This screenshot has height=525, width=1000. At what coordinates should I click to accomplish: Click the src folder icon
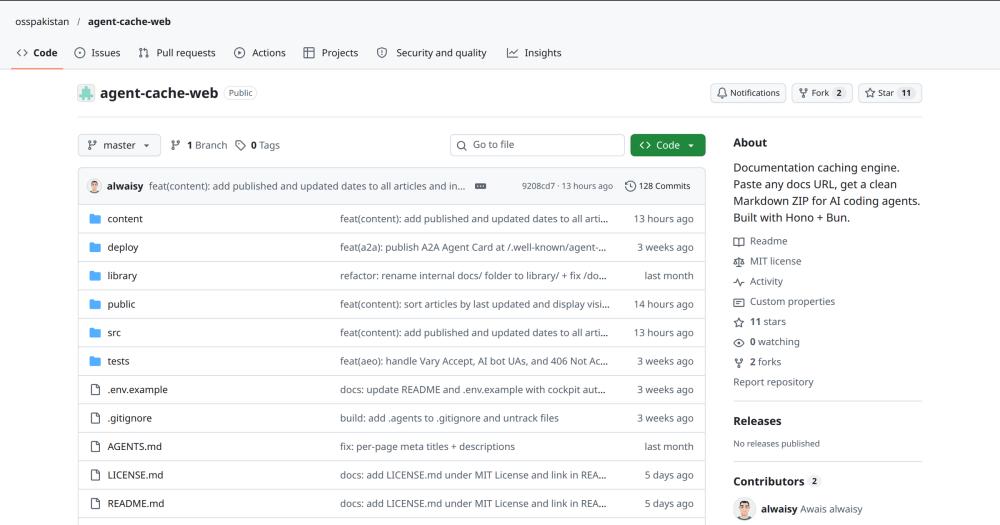pyautogui.click(x=95, y=333)
